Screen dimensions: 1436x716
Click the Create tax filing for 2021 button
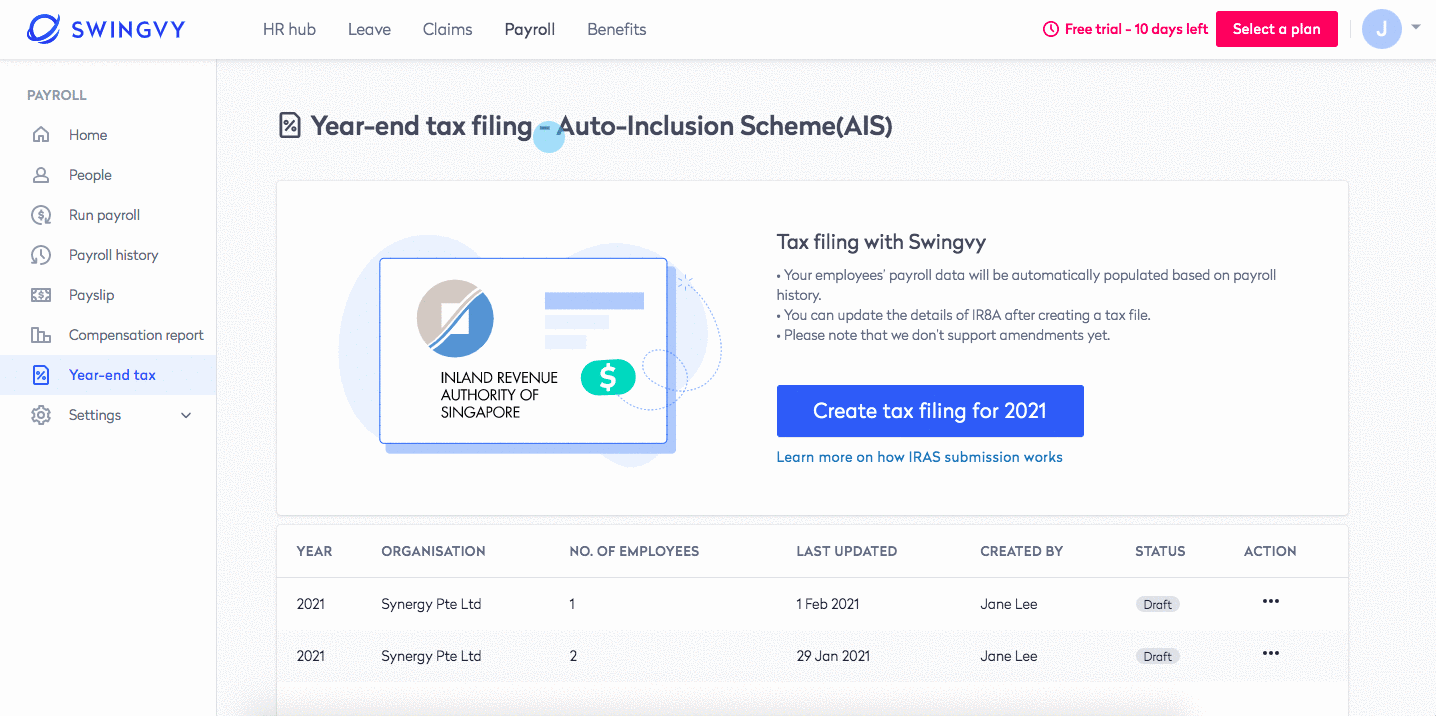tap(930, 410)
